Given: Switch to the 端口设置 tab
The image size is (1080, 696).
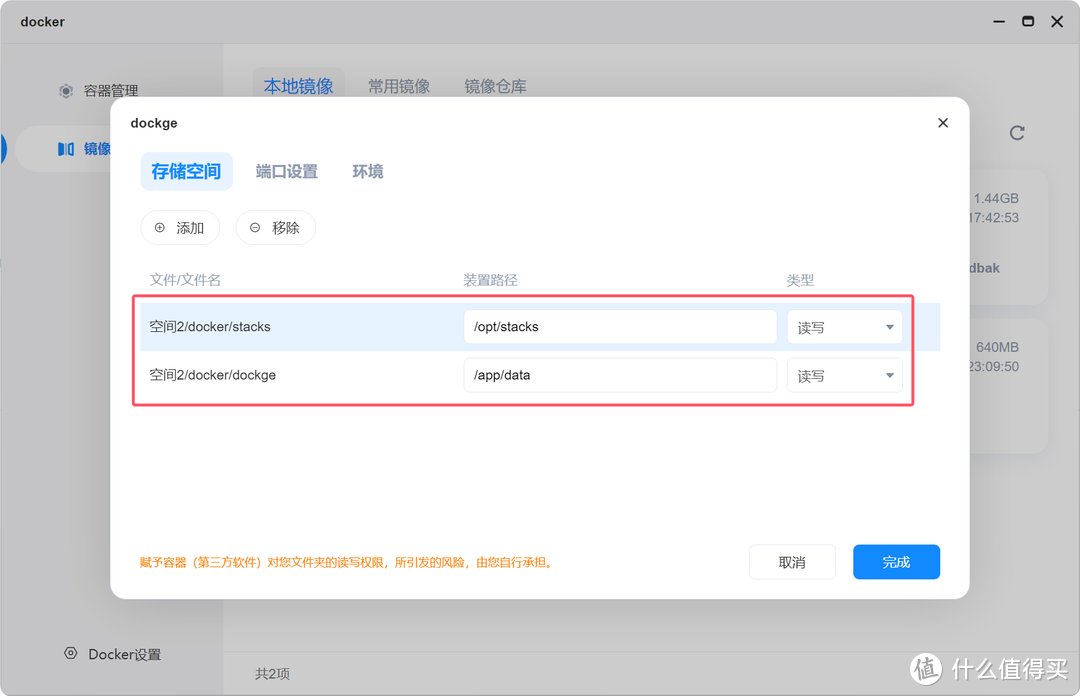Looking at the screenshot, I should tap(286, 171).
